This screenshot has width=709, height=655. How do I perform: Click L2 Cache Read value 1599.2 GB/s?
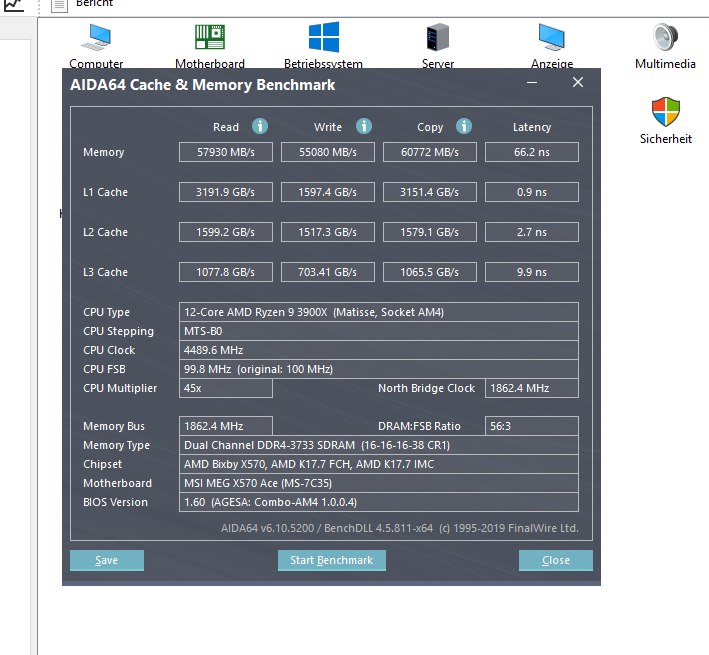226,232
